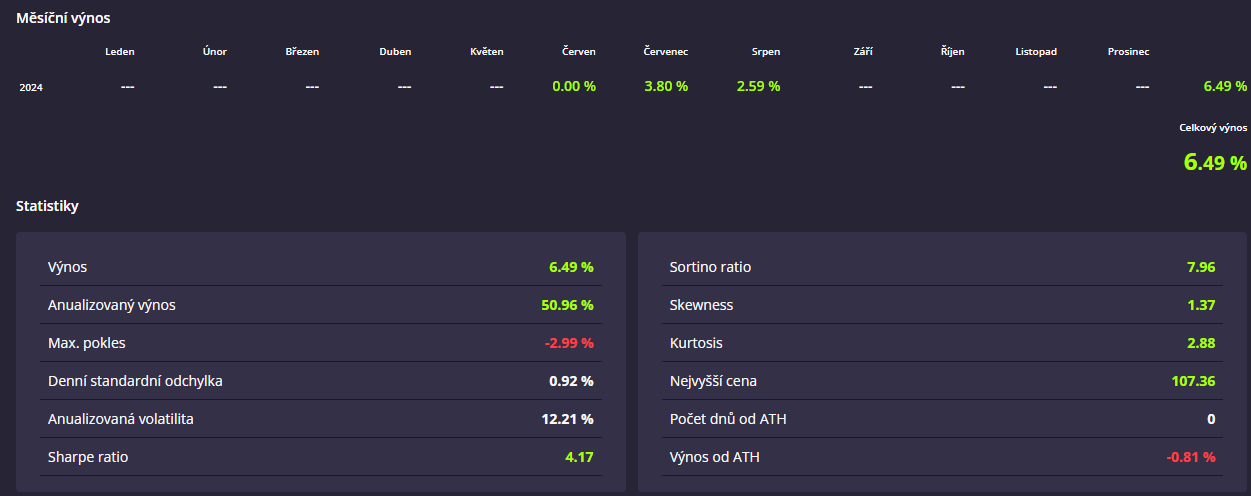Select the Červenec 3.80 % monthly return

pyautogui.click(x=666, y=86)
